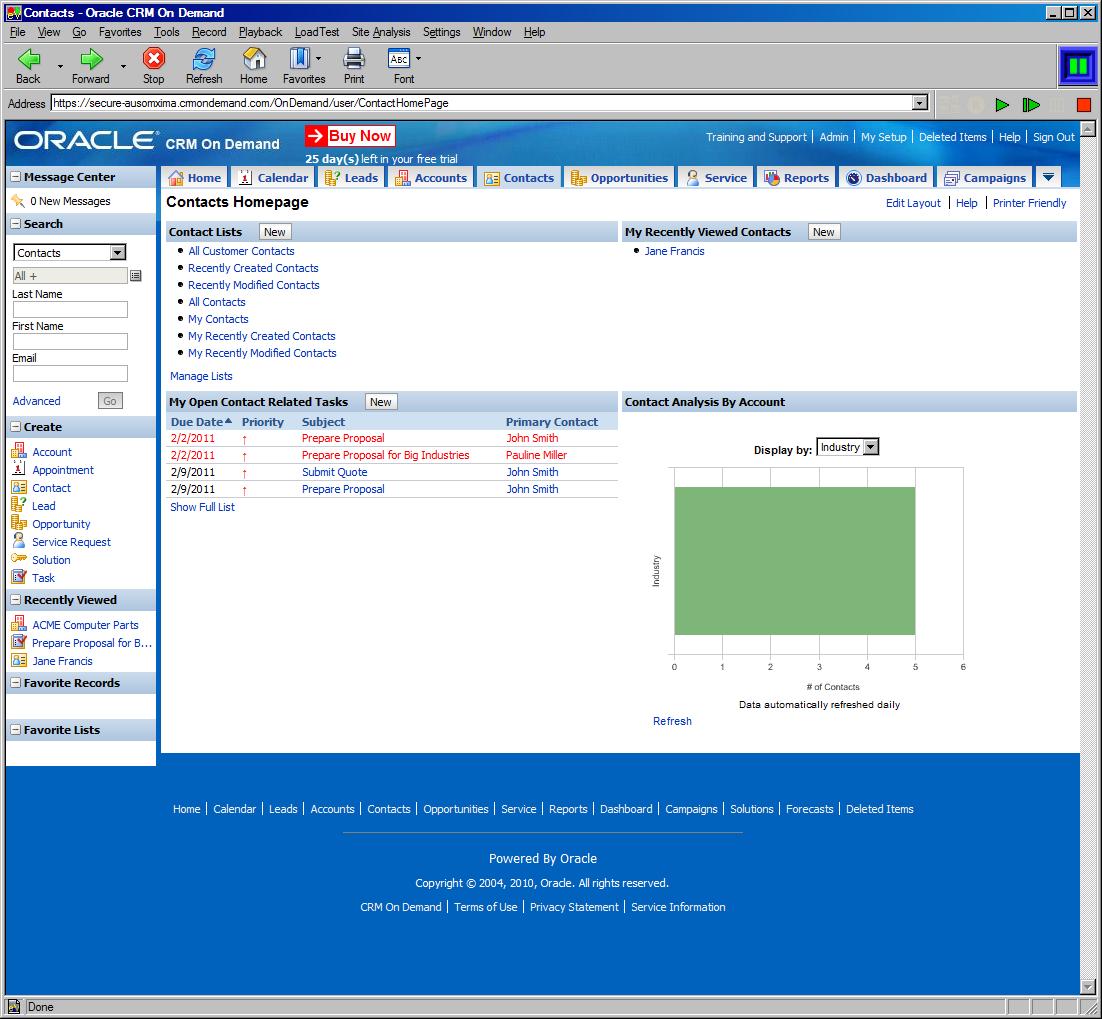Image resolution: width=1102 pixels, height=1019 pixels.
Task: Open Jane Francis in My Recently Viewed Contacts
Action: click(x=674, y=251)
